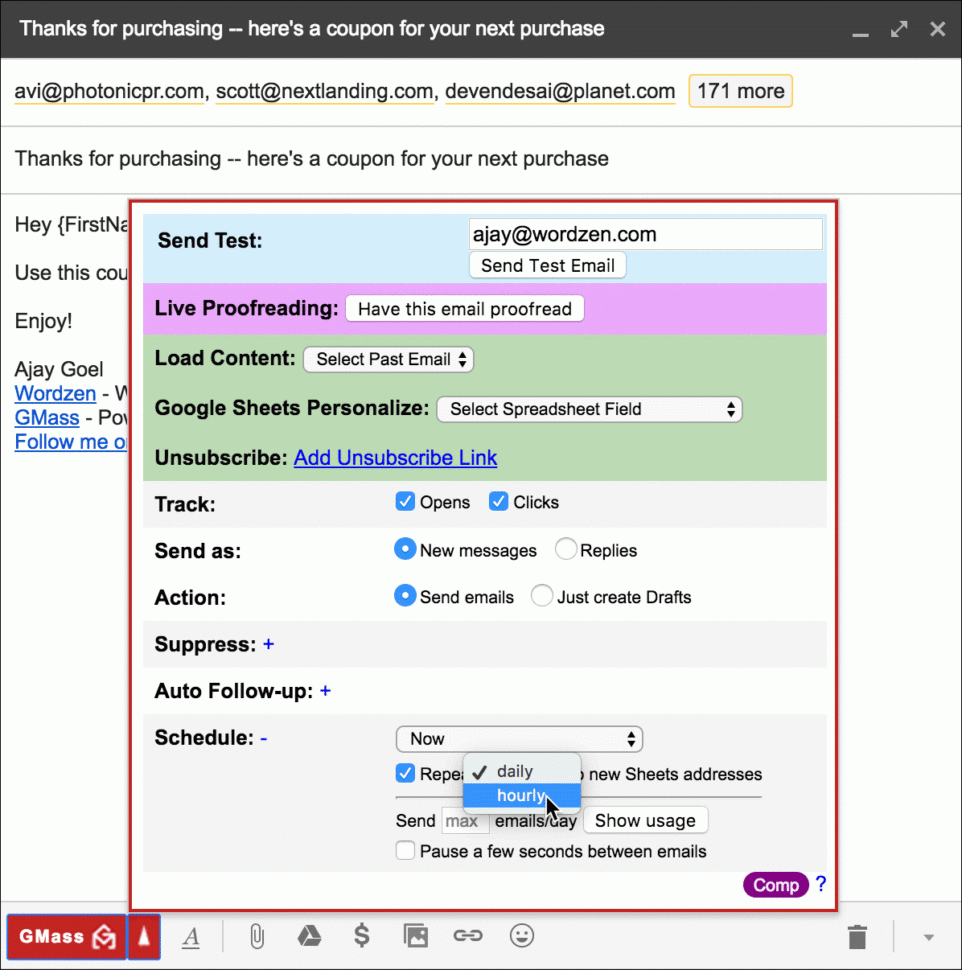Screen dimensions: 962x970
Task: Attach a file using the paperclip icon
Action: [255, 936]
